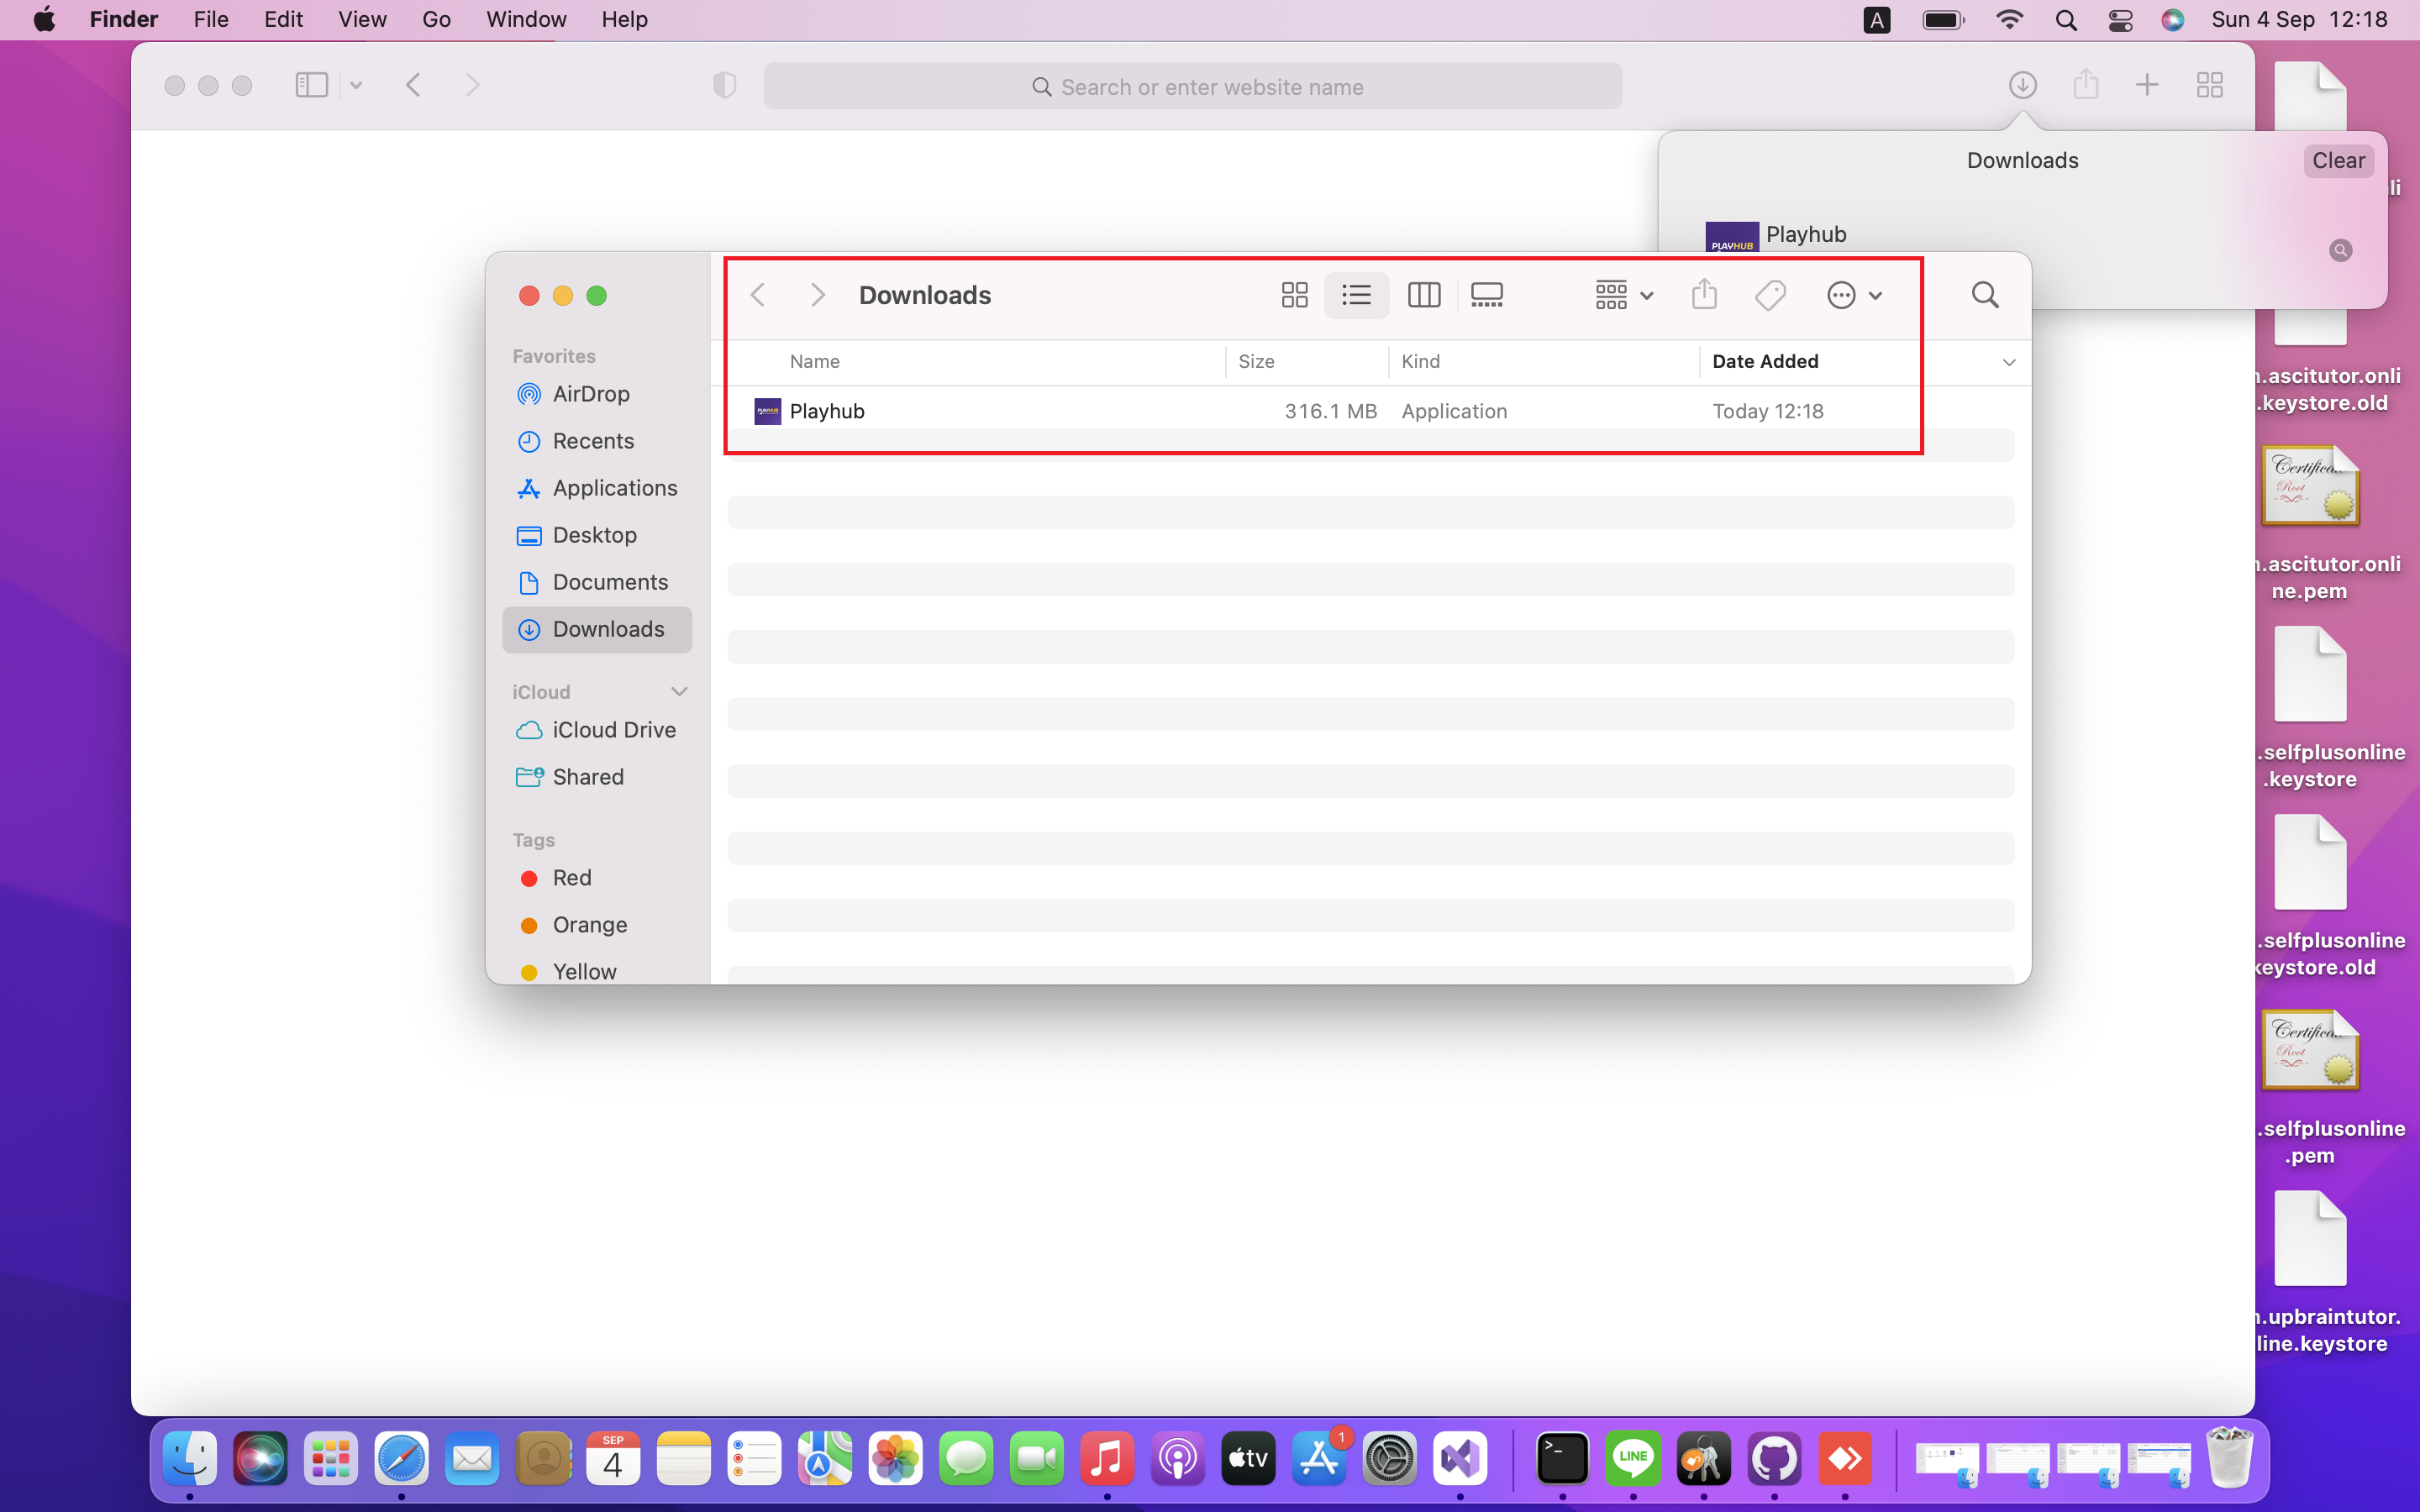Click Clear in Safari Downloads popover
2420x1512 pixels.
point(2338,161)
